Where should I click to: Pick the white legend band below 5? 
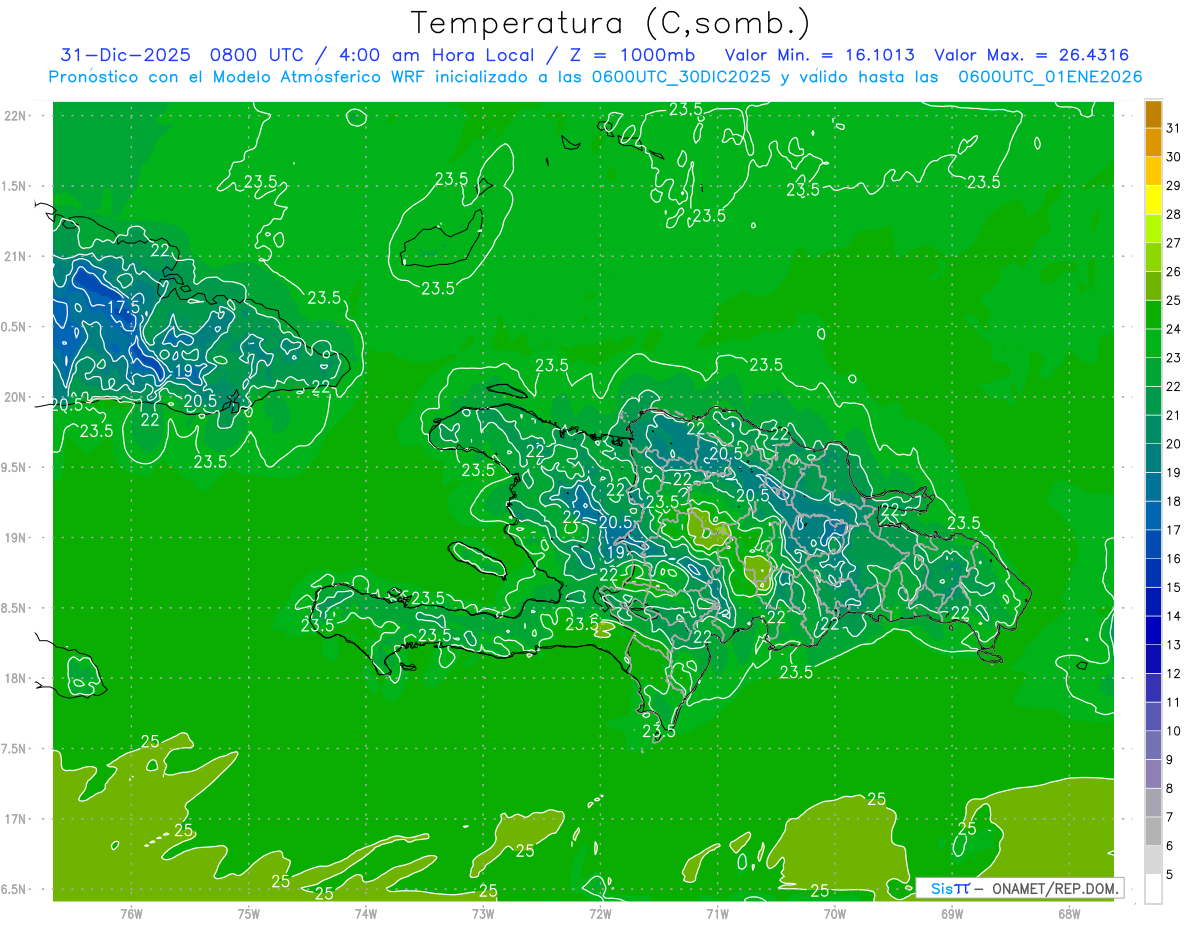pos(1153,889)
